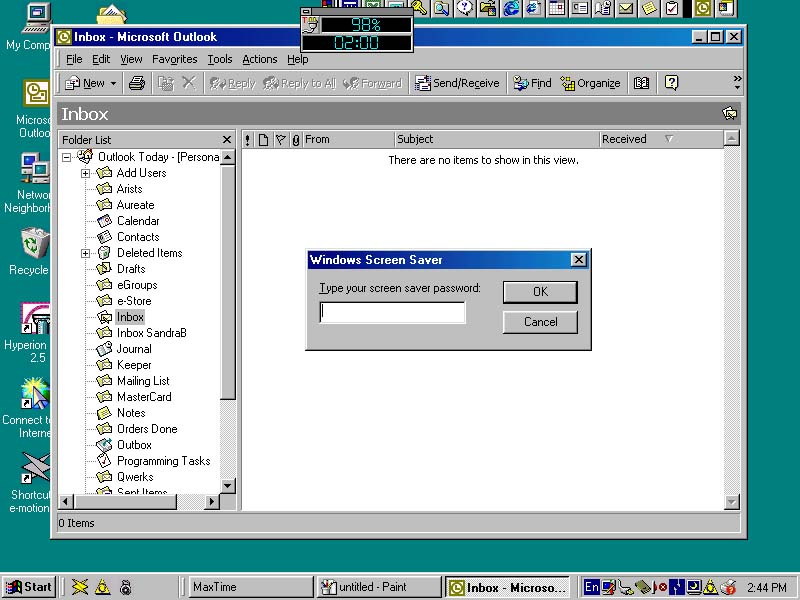Open the File menu

(x=74, y=59)
